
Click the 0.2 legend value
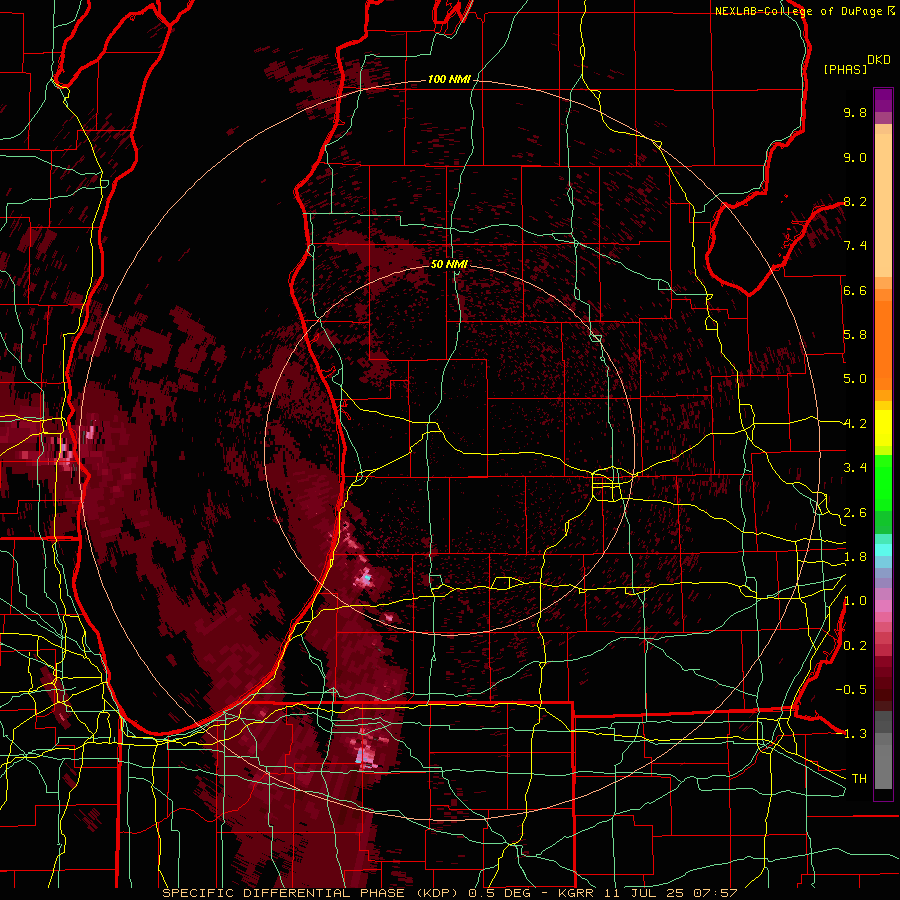click(855, 646)
